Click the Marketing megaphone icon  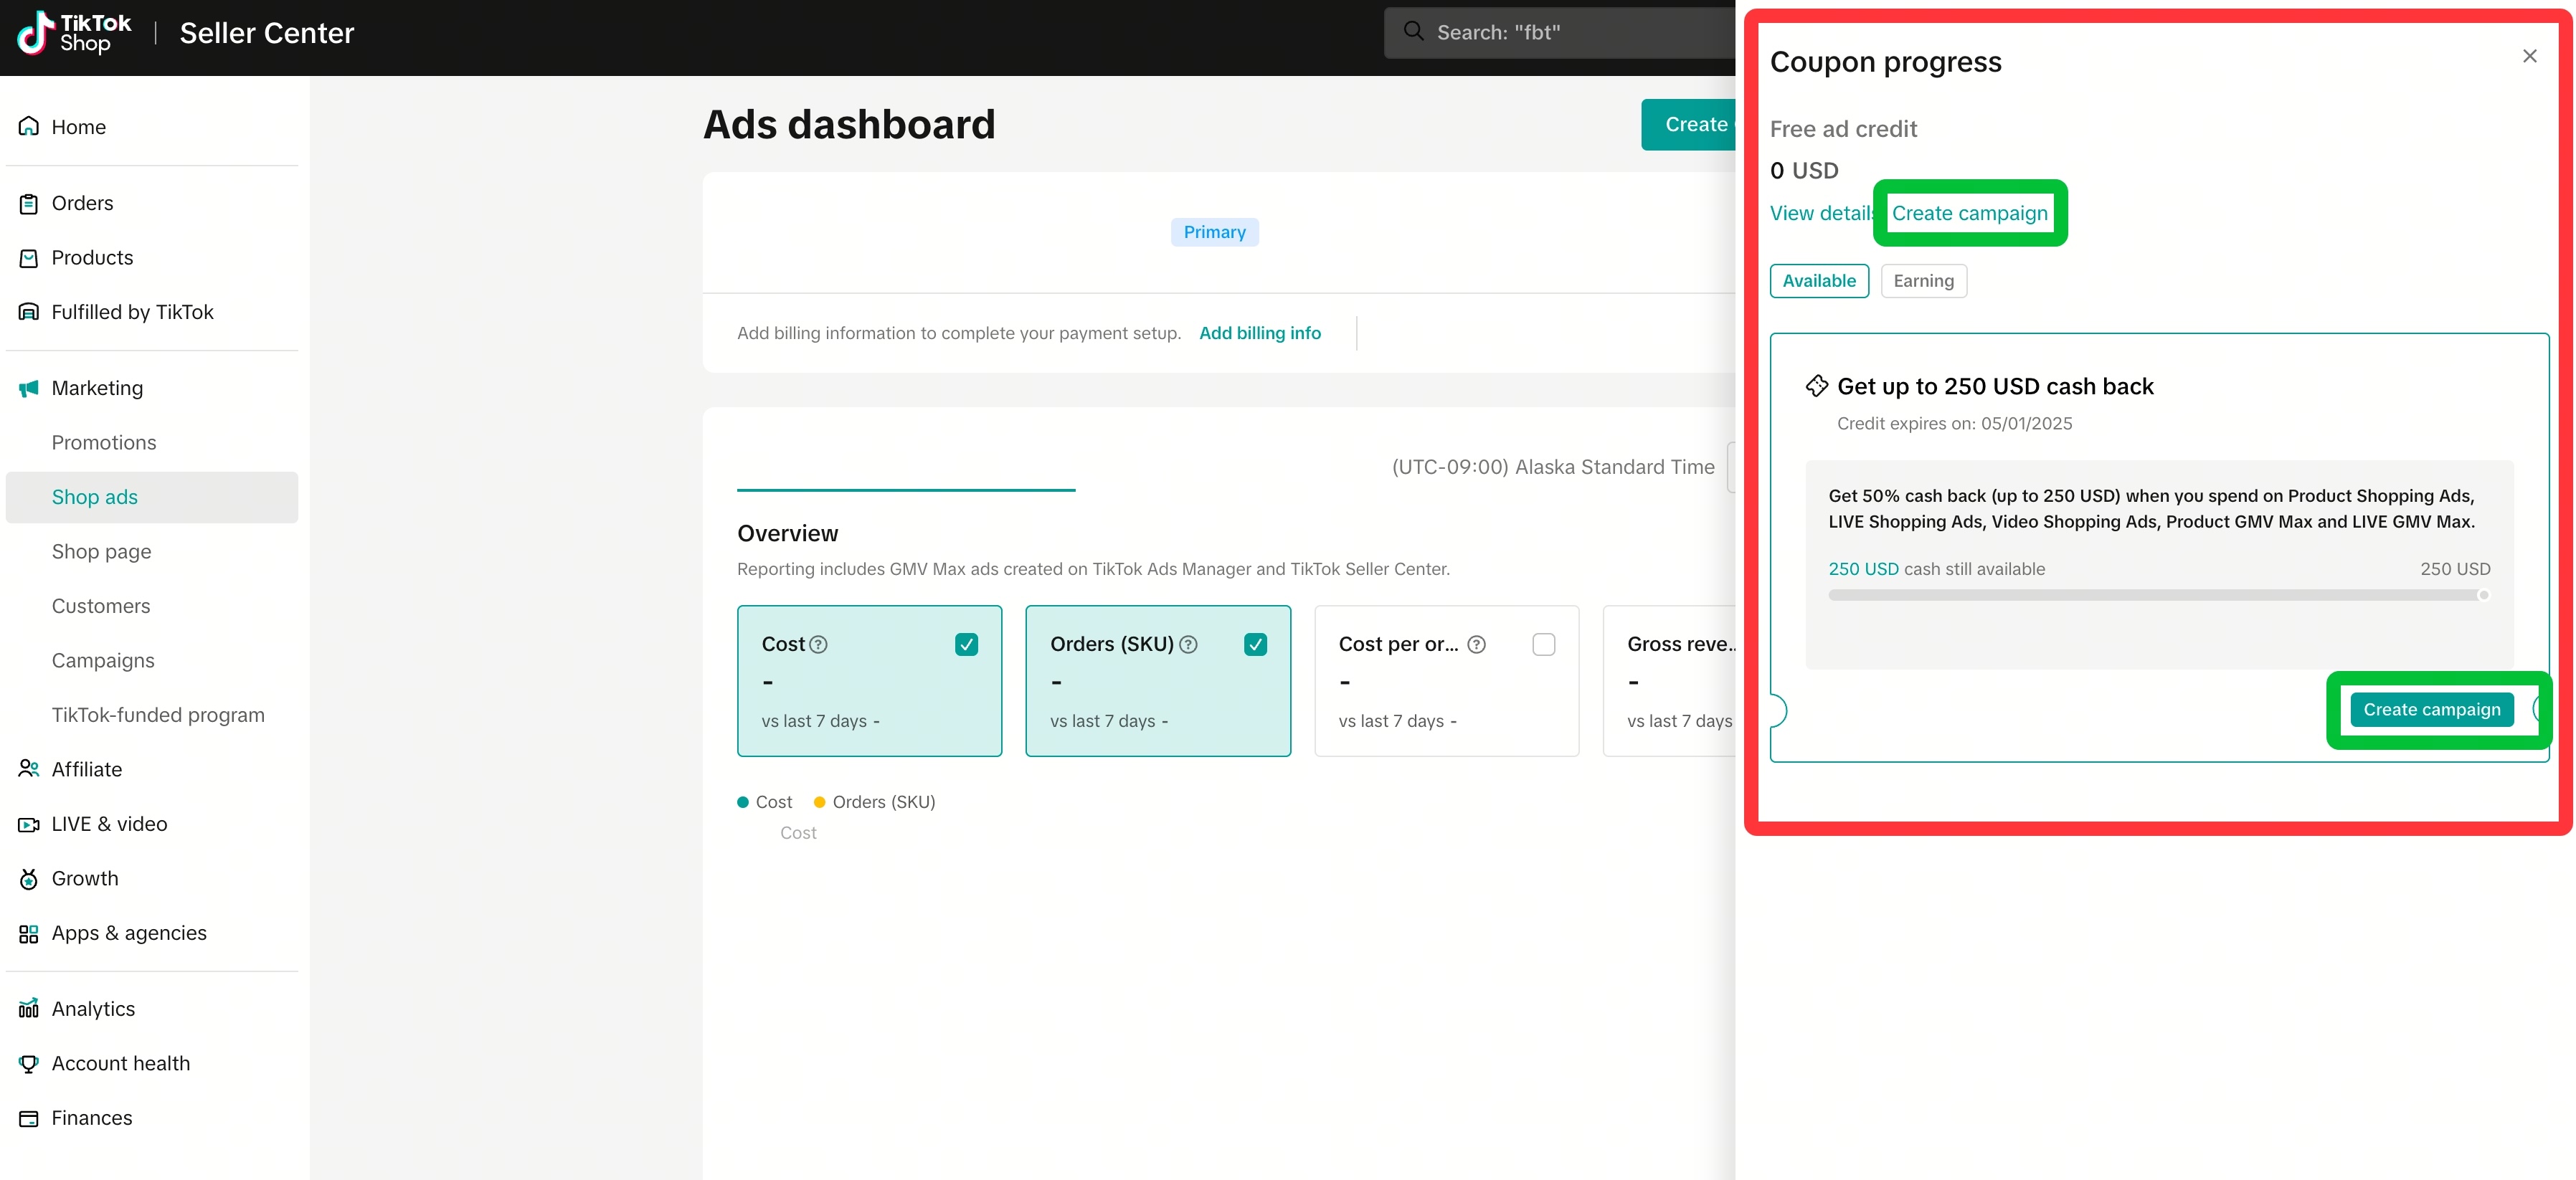pyautogui.click(x=29, y=388)
